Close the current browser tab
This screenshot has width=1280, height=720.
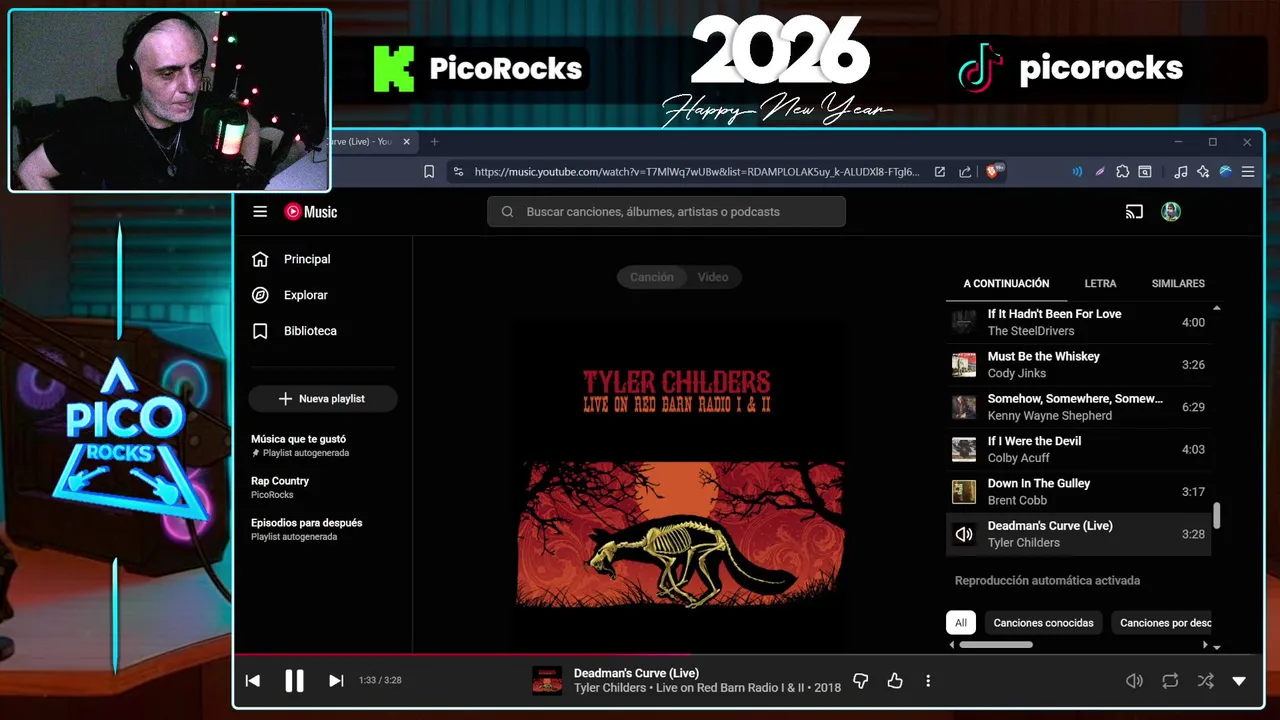(406, 142)
